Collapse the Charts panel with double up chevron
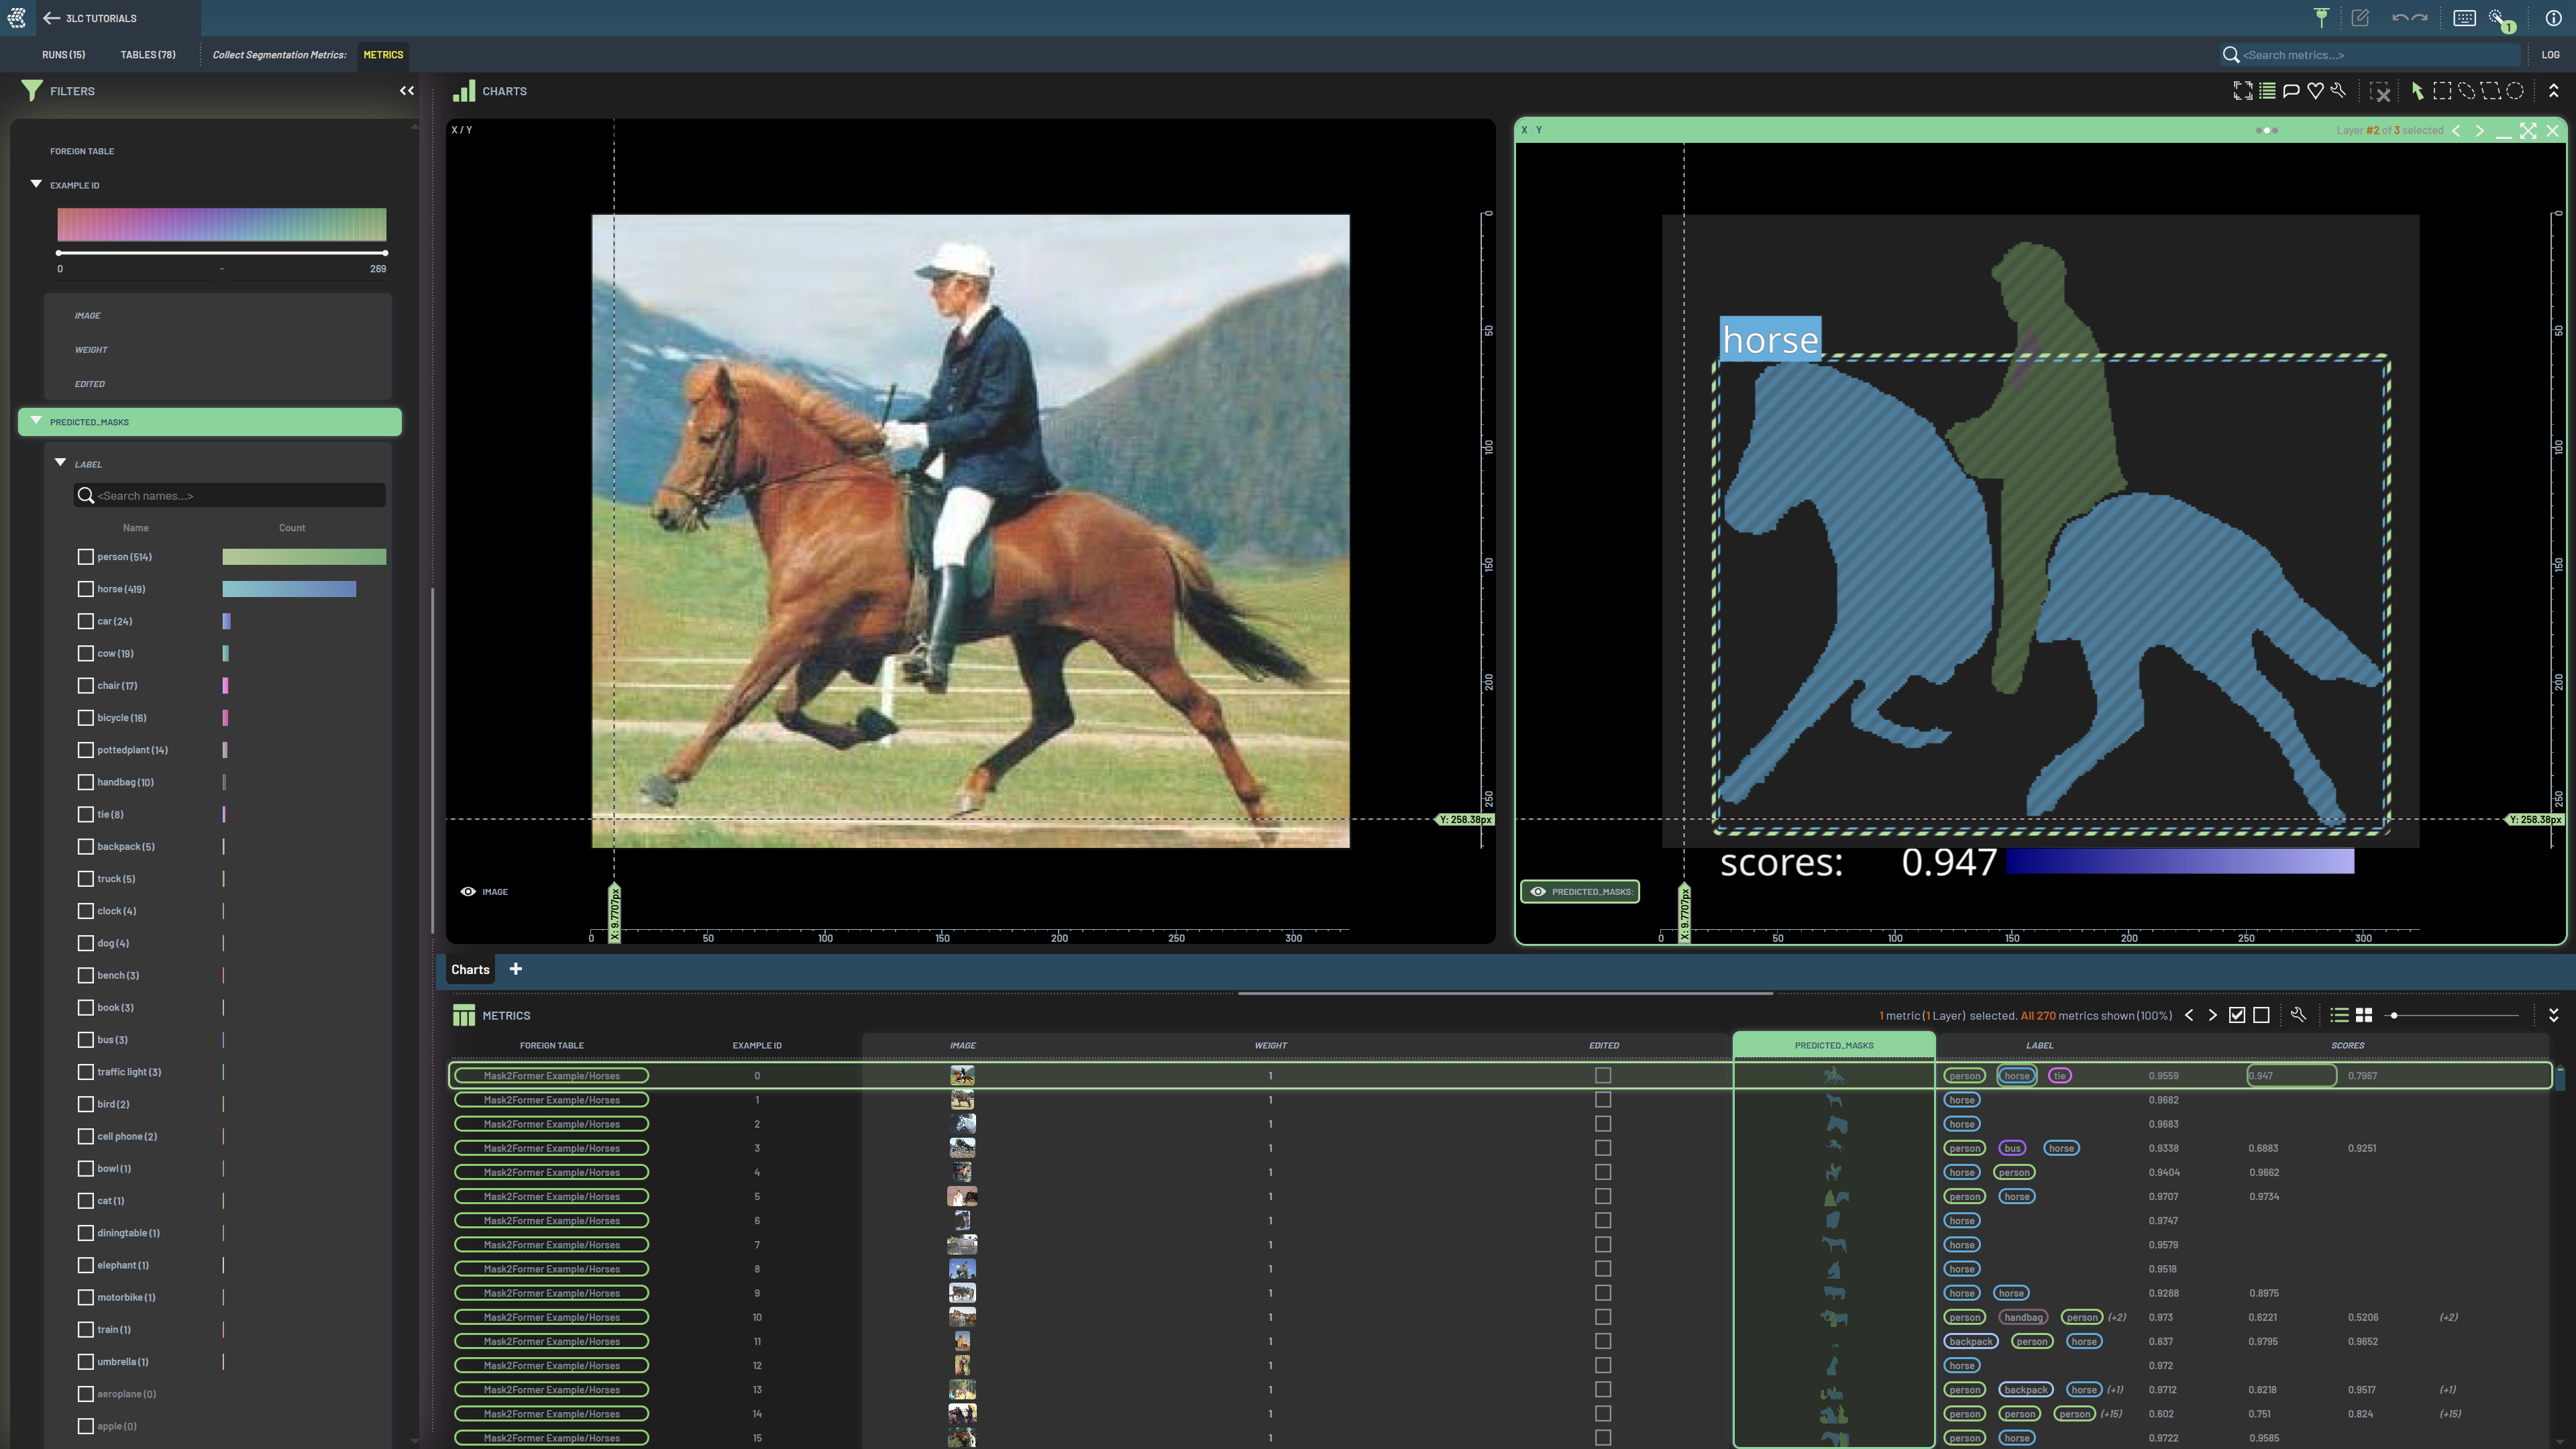The height and width of the screenshot is (1449, 2576). (2553, 91)
